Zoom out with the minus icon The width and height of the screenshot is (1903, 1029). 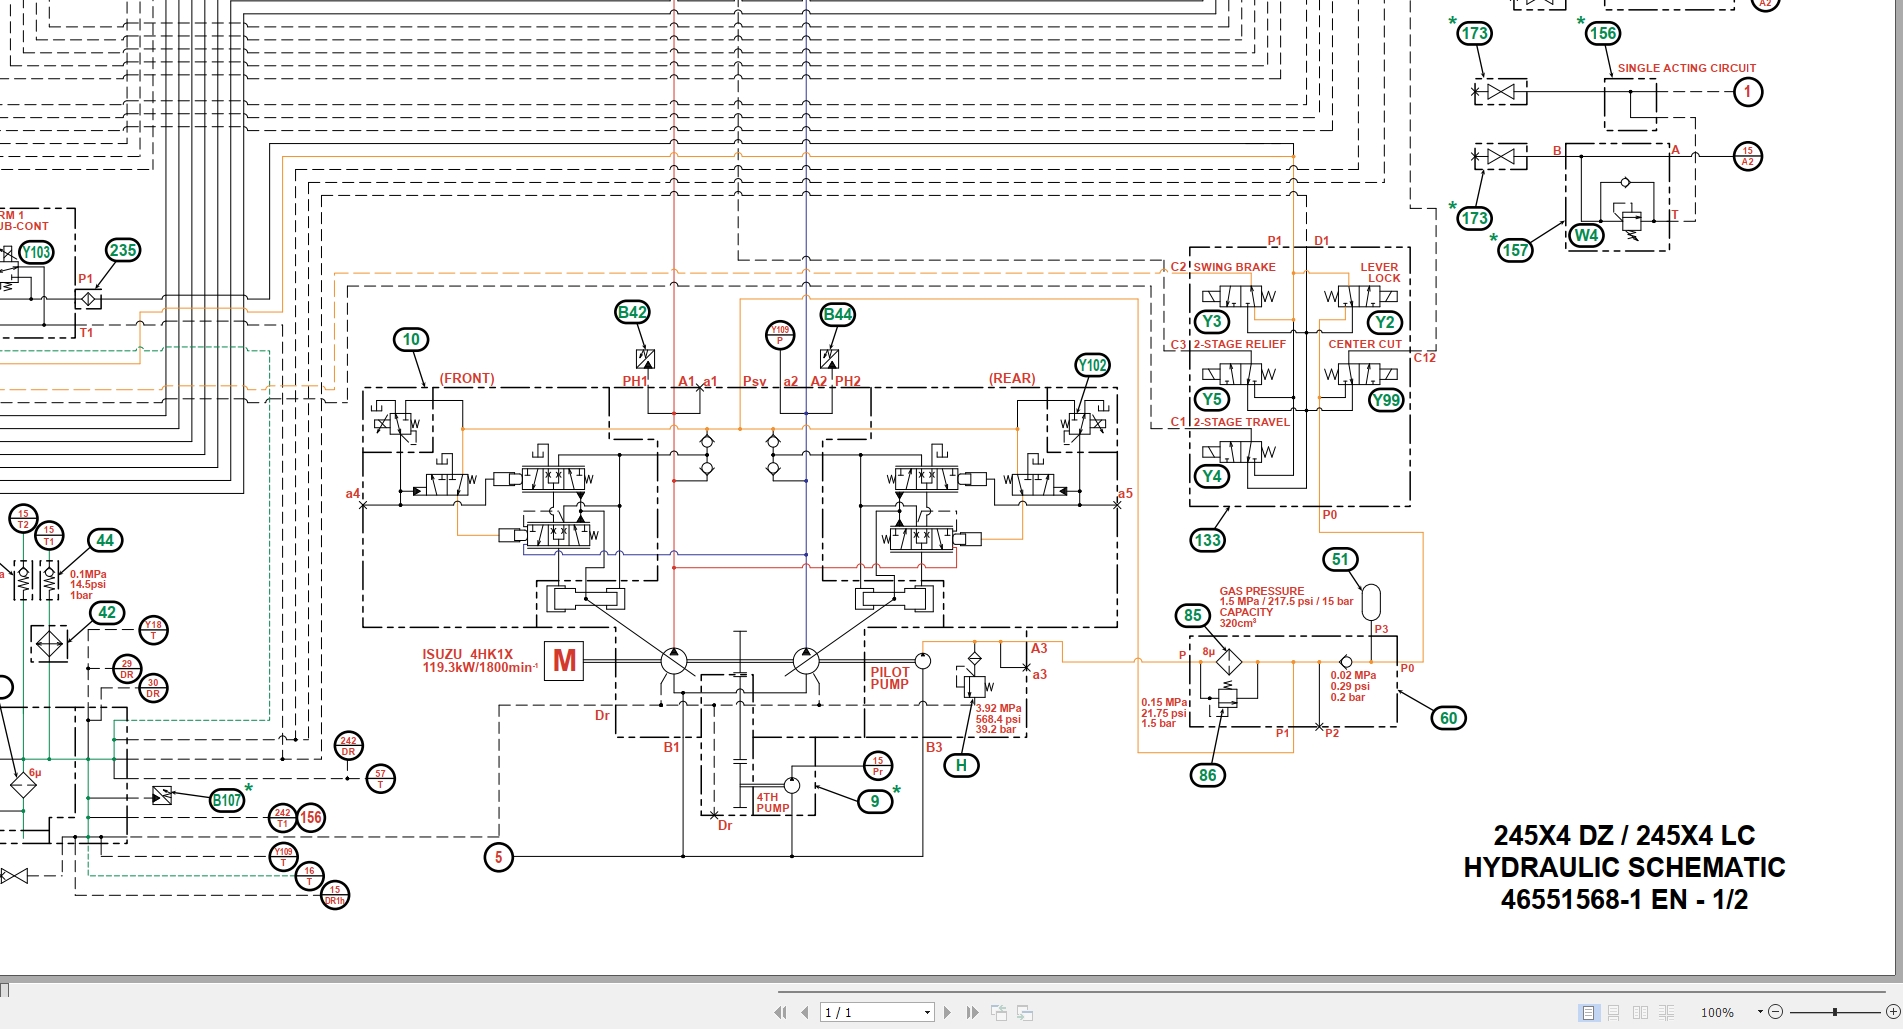point(1777,1011)
